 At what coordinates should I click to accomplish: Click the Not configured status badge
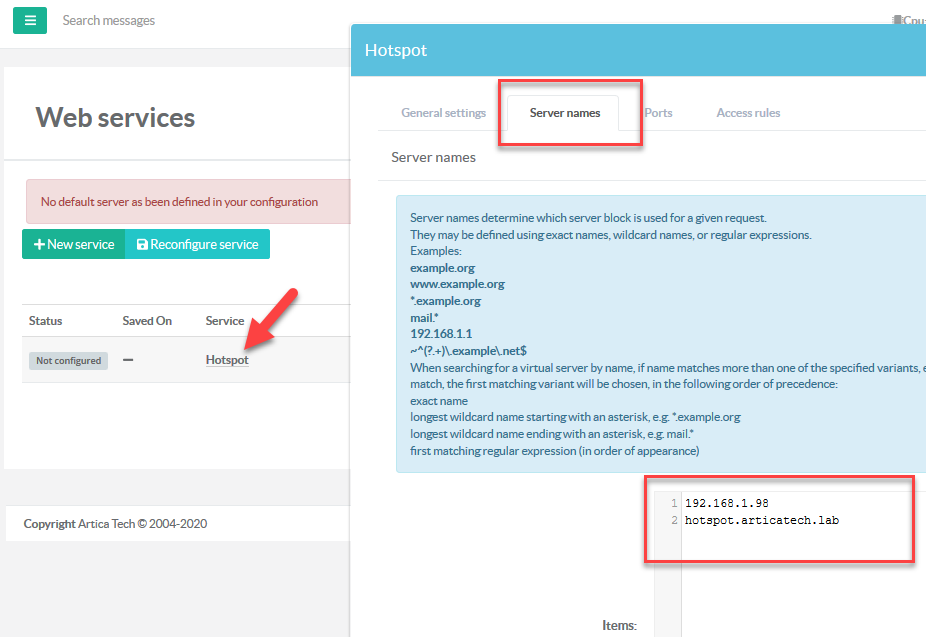[x=69, y=361]
